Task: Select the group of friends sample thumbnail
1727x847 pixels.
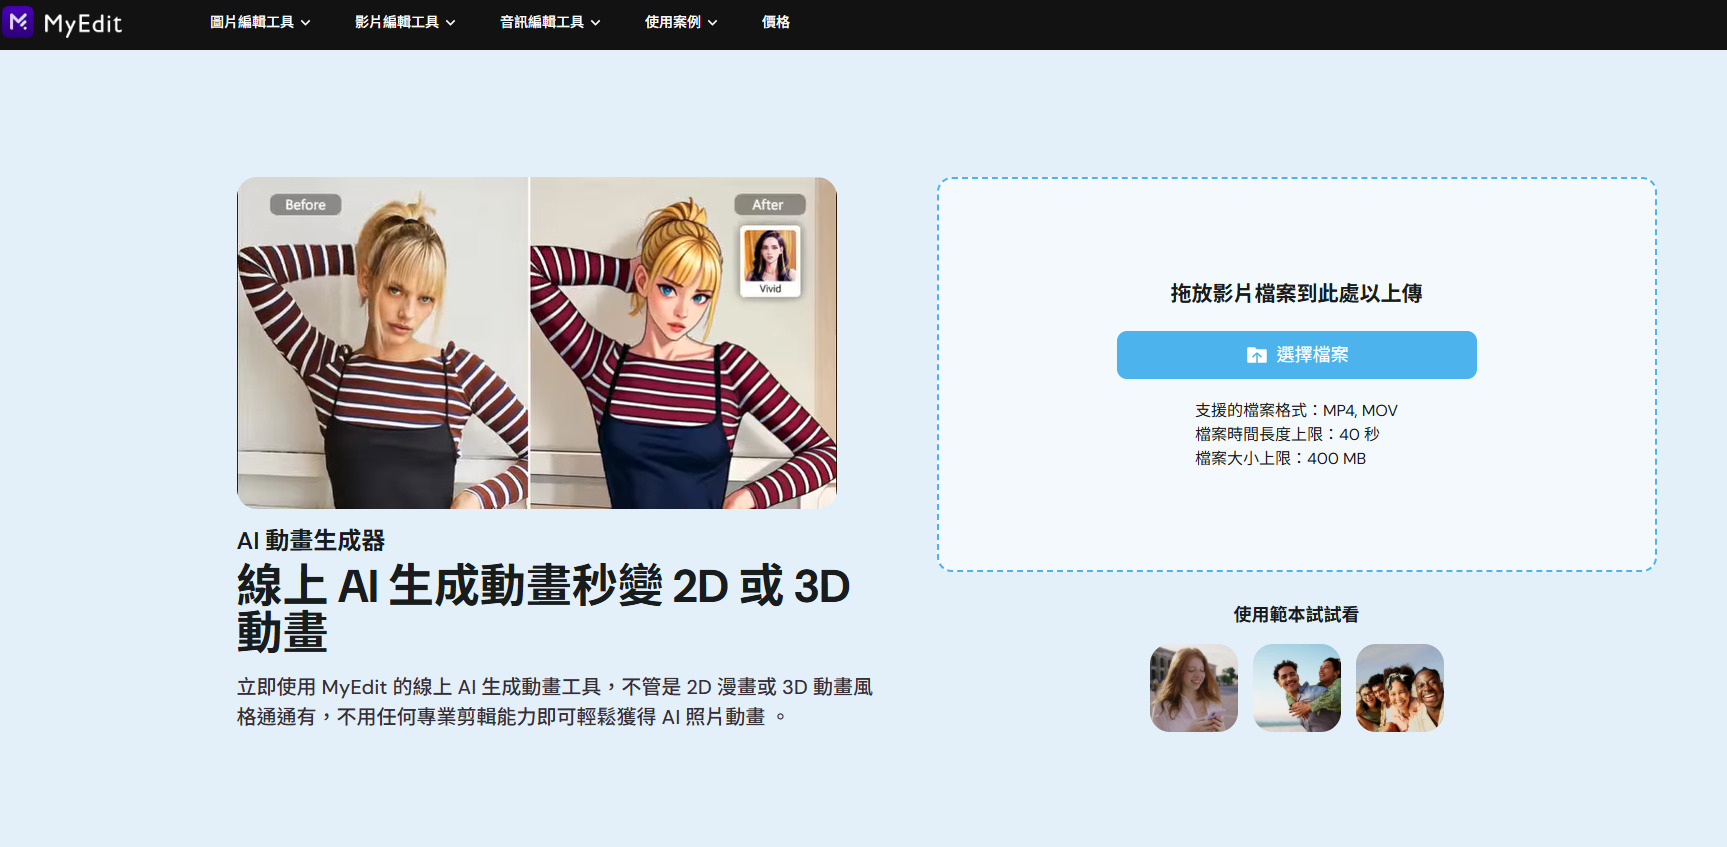Action: (x=1400, y=688)
